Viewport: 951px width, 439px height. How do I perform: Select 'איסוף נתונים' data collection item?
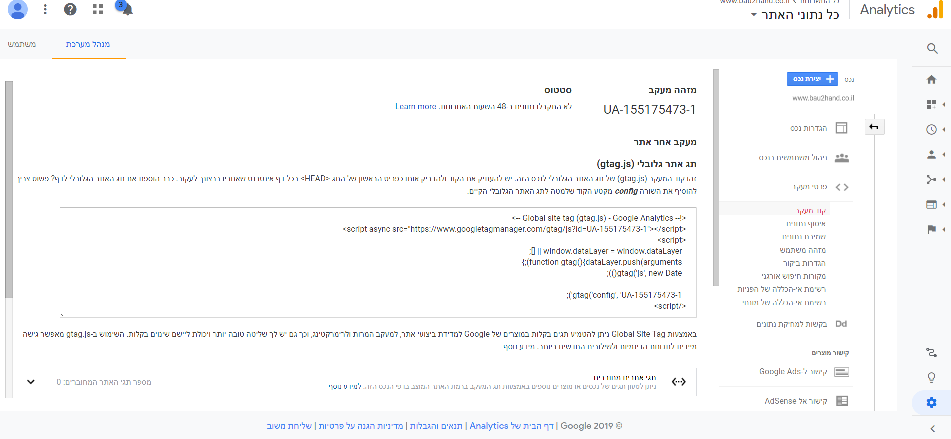807,224
